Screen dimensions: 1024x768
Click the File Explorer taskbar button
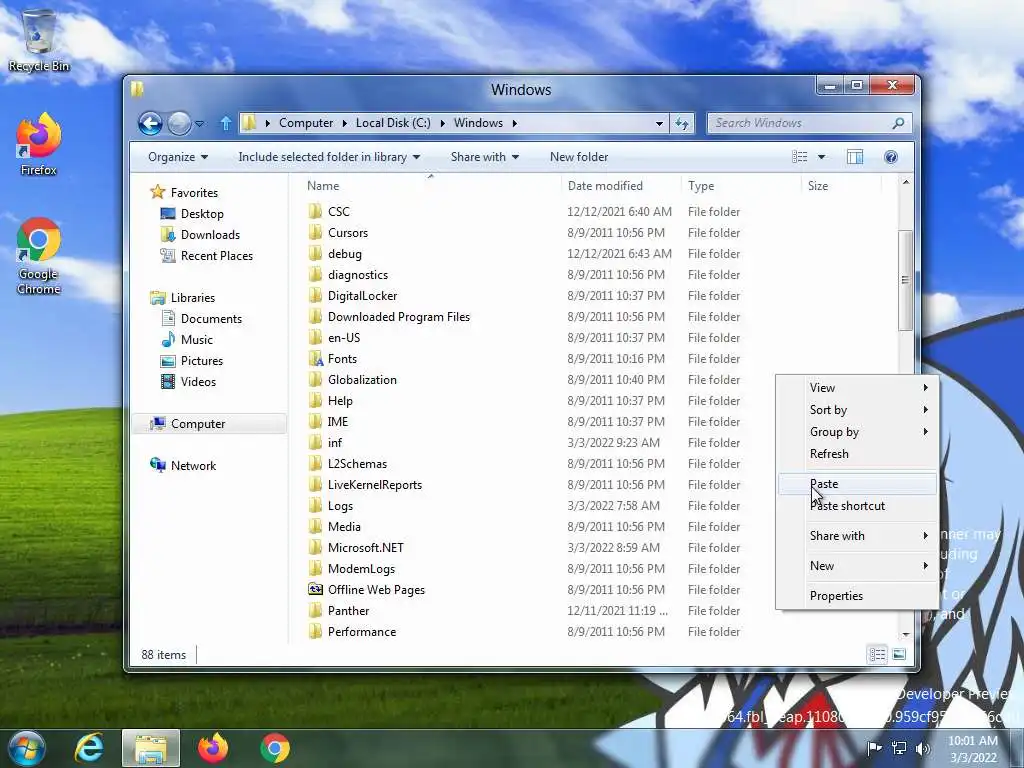pos(150,748)
